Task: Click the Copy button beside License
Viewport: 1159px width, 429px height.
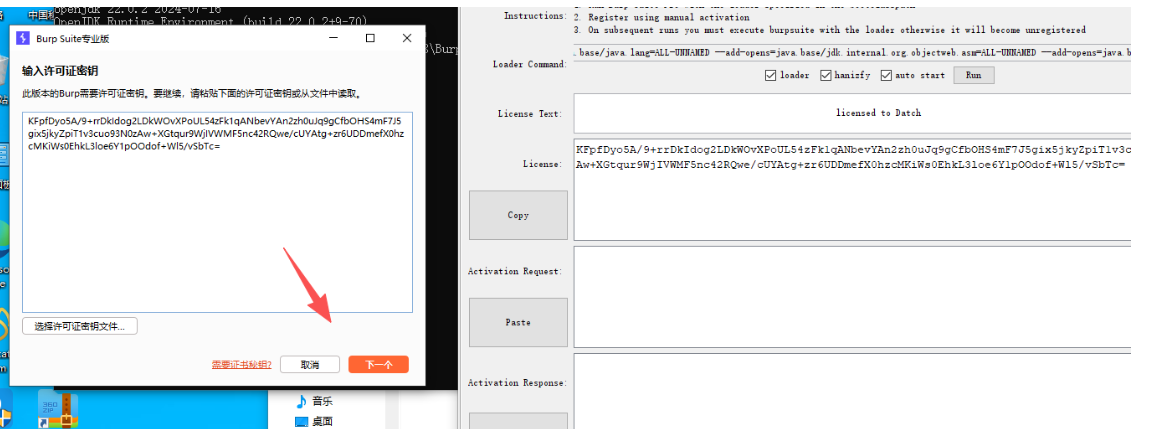Action: pos(518,215)
